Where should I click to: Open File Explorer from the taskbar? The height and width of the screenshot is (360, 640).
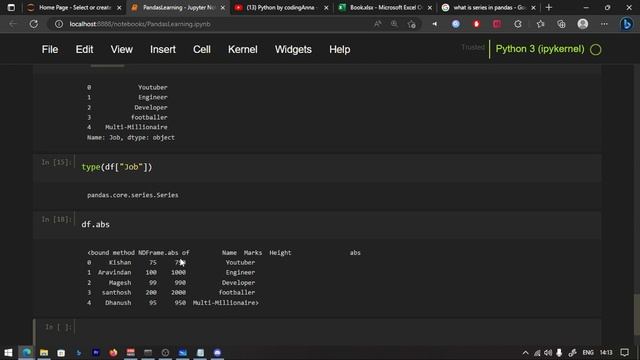[x=44, y=352]
